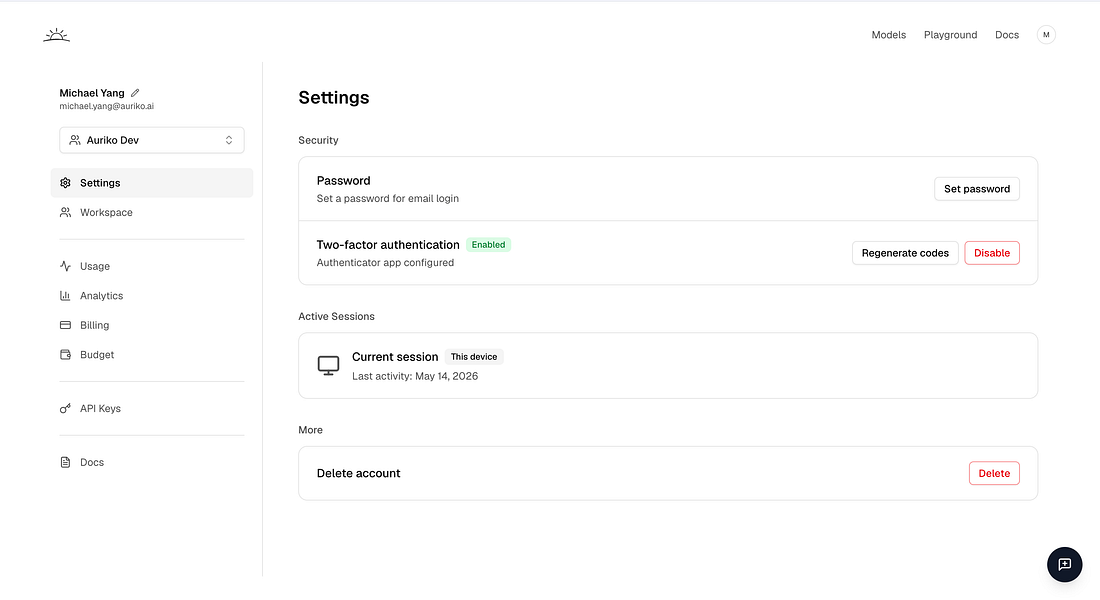Screen dimensions: 1100x600
Task: Open the chat feedback bubble button
Action: click(x=1064, y=564)
